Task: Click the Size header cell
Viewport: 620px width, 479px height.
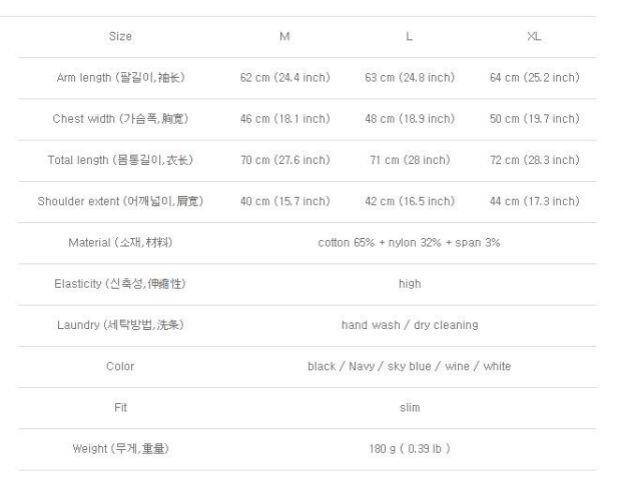Action: point(120,36)
